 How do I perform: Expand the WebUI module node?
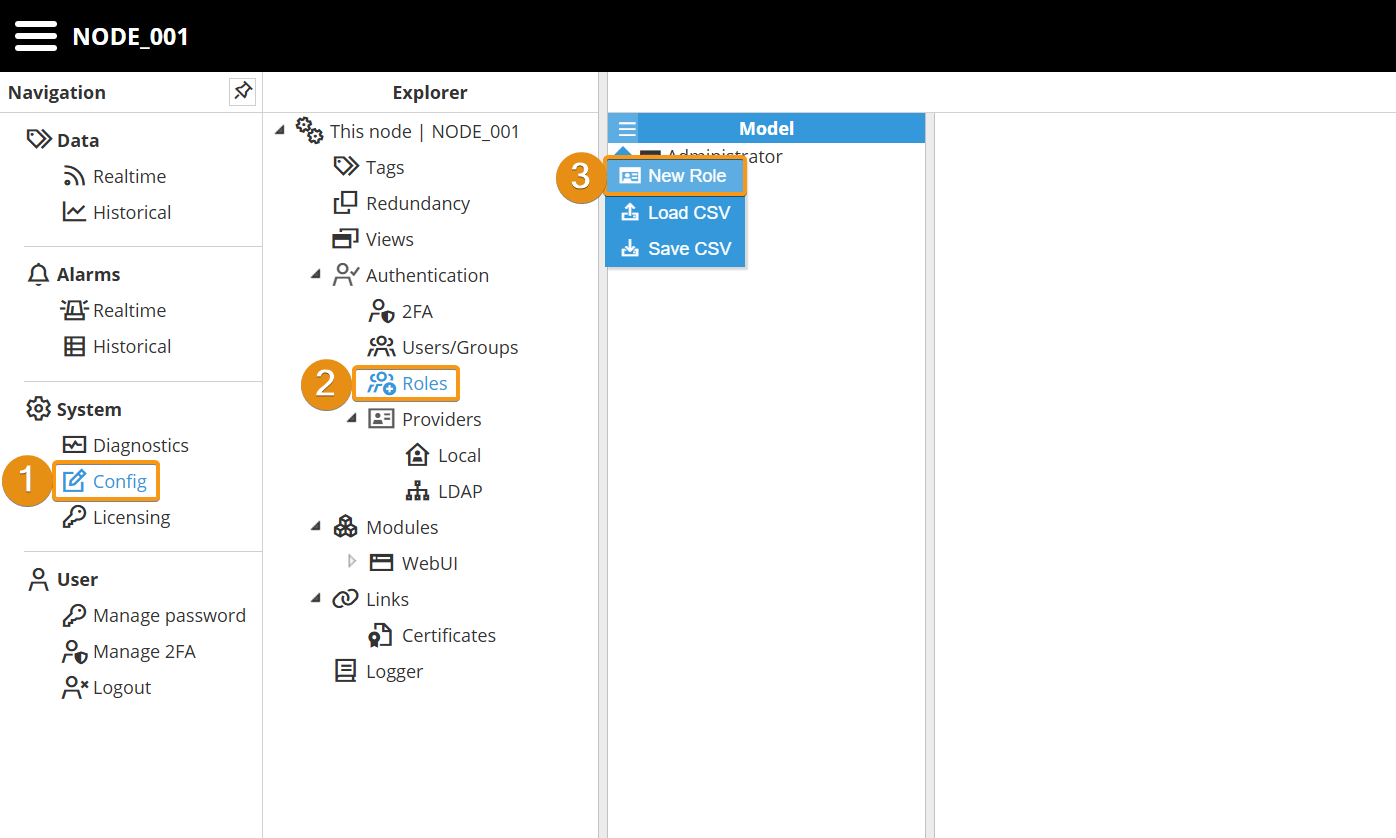click(x=352, y=561)
